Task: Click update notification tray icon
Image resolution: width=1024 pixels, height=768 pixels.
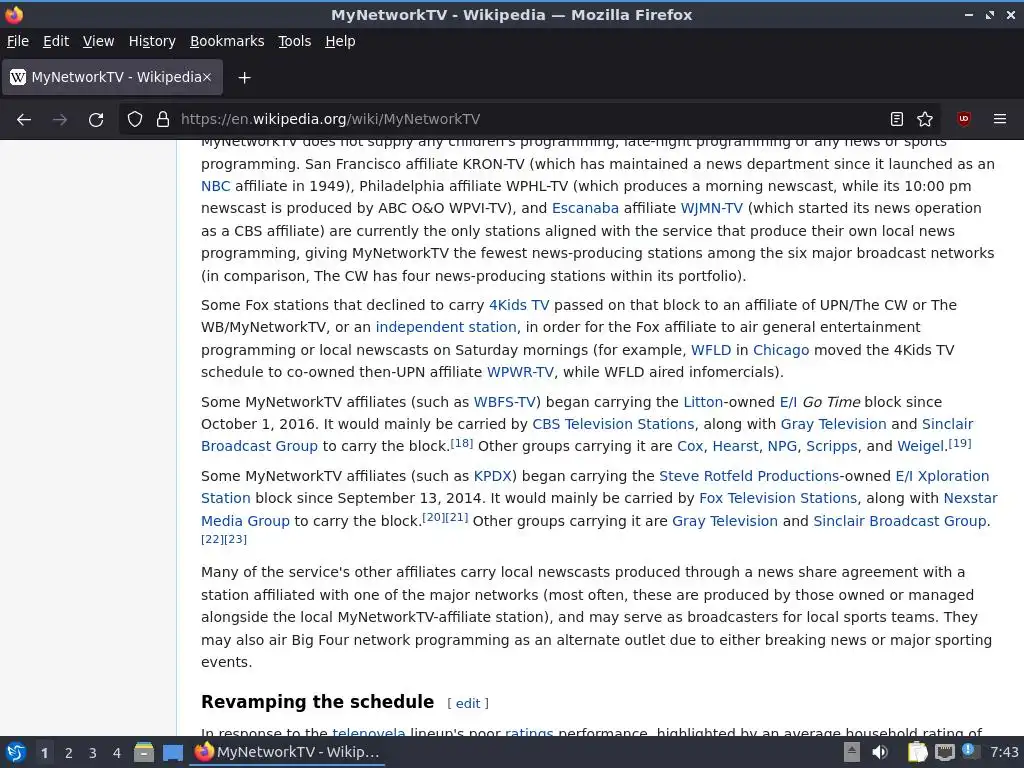Action: tap(968, 751)
